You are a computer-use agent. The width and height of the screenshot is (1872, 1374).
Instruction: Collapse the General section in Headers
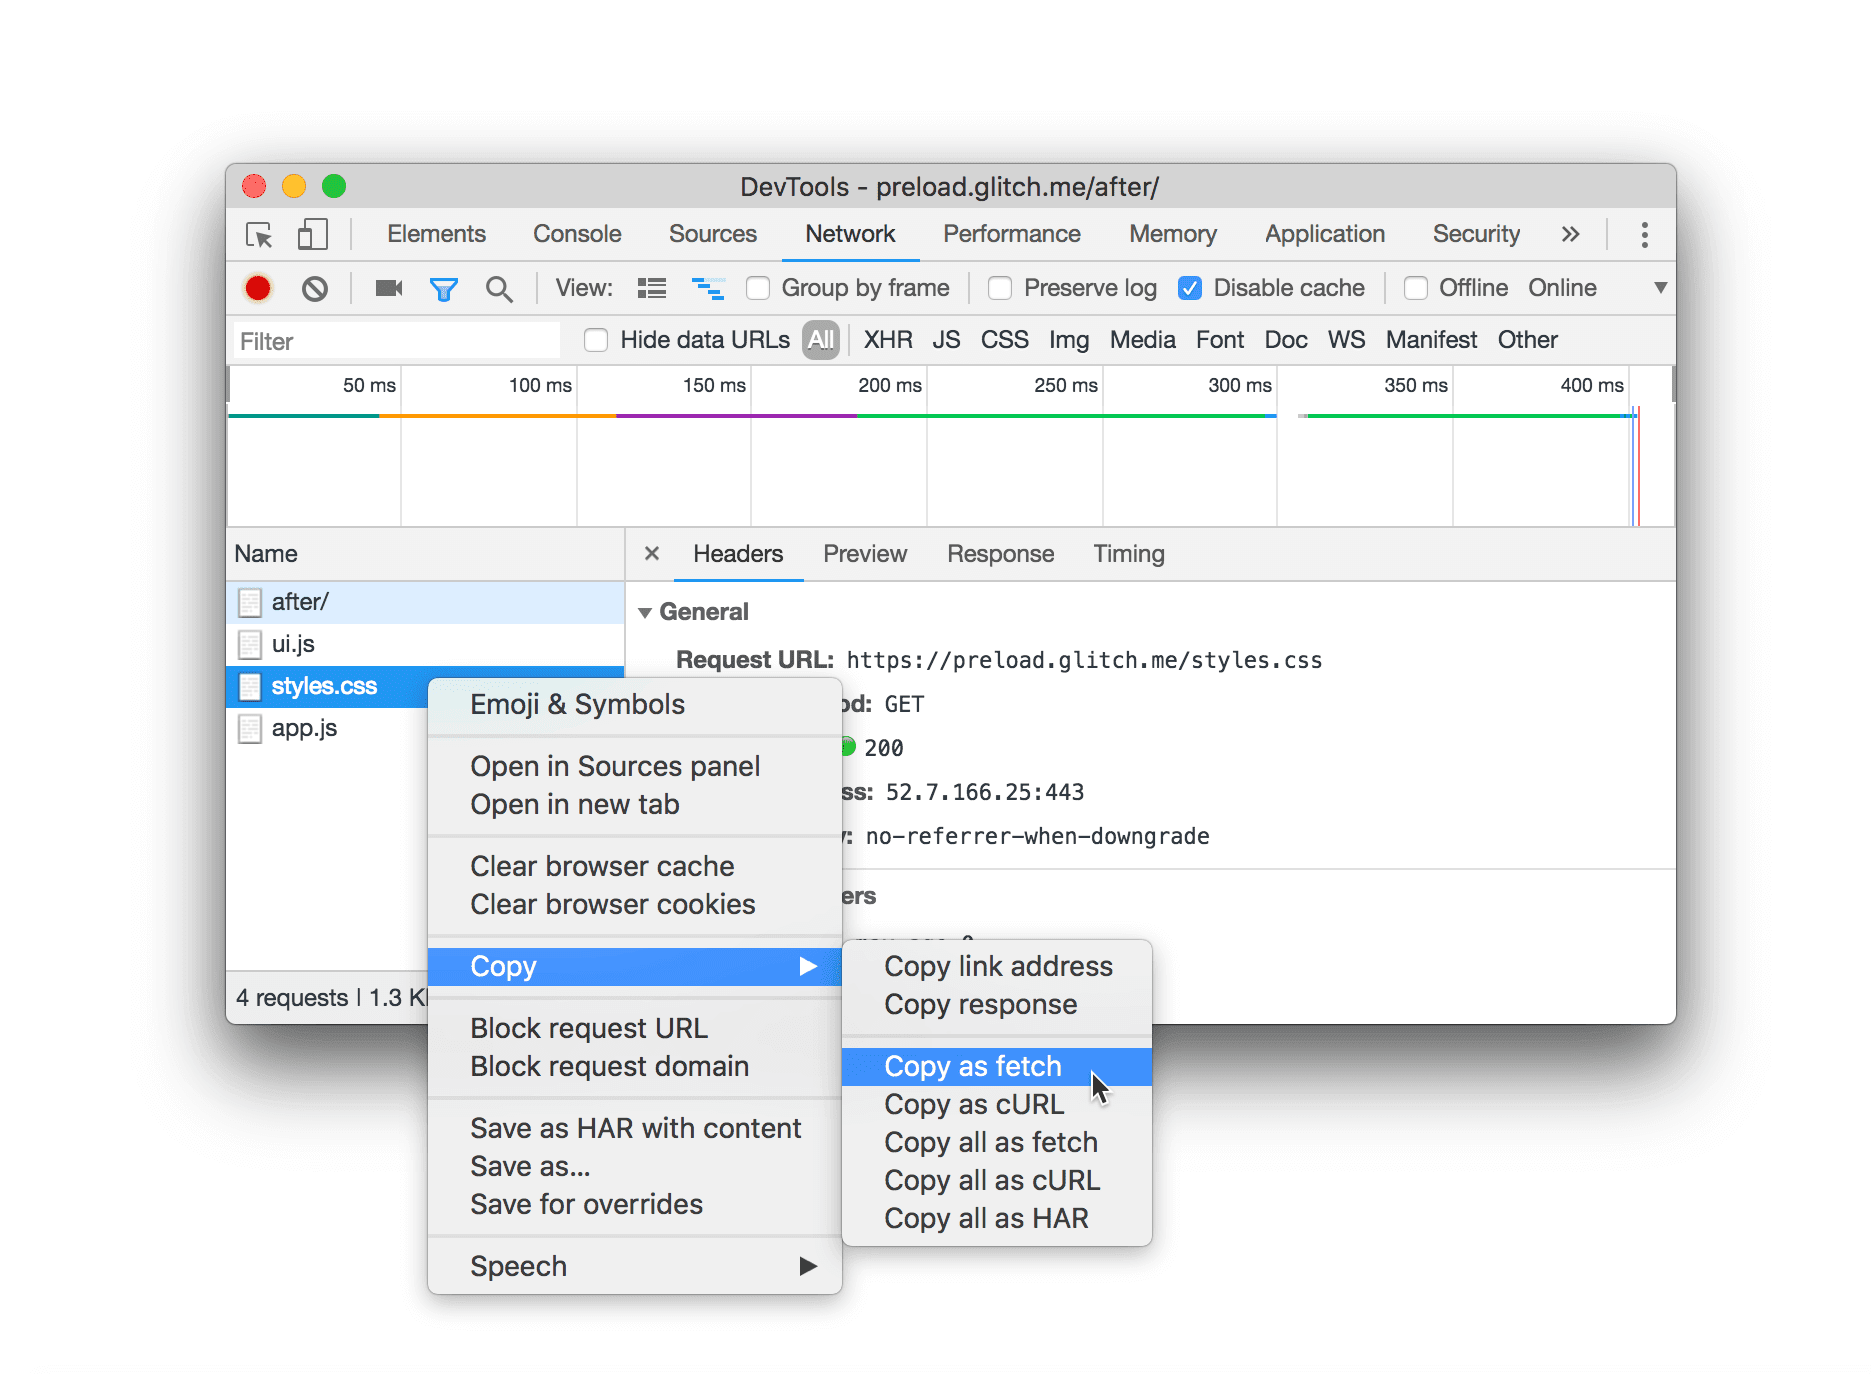(x=646, y=611)
